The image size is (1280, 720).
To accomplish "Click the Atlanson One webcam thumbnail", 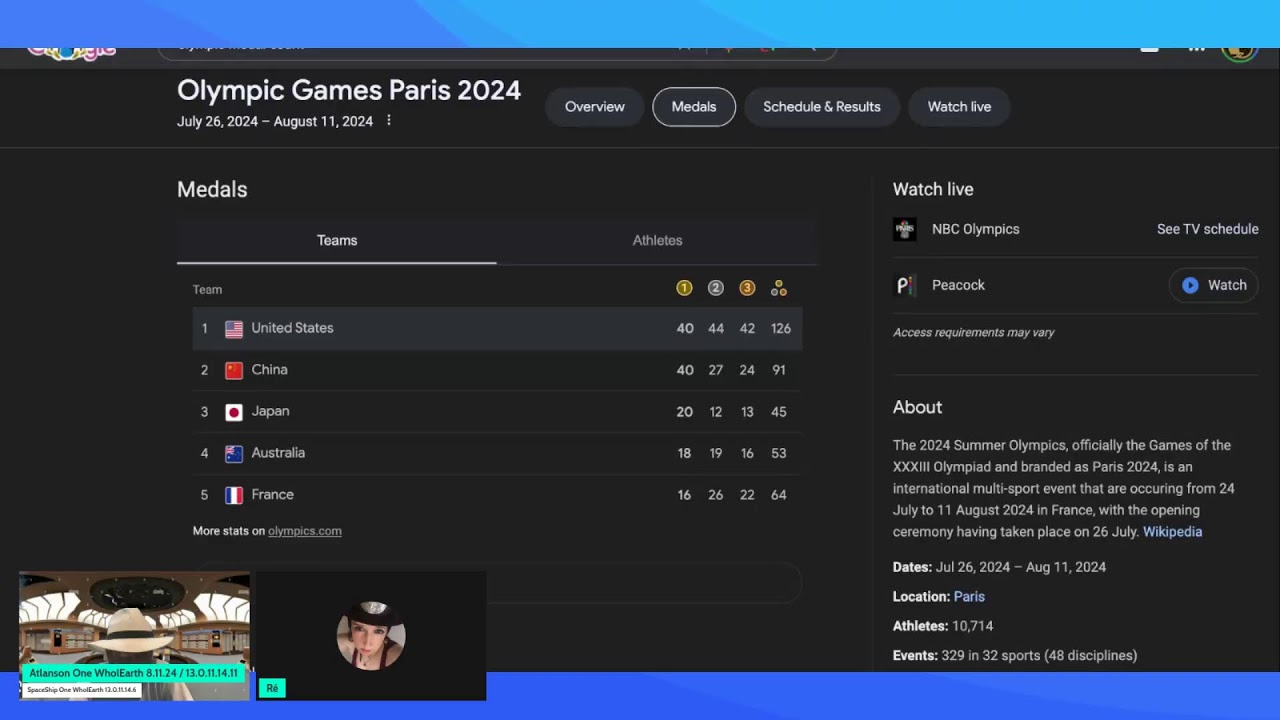I will pos(134,635).
